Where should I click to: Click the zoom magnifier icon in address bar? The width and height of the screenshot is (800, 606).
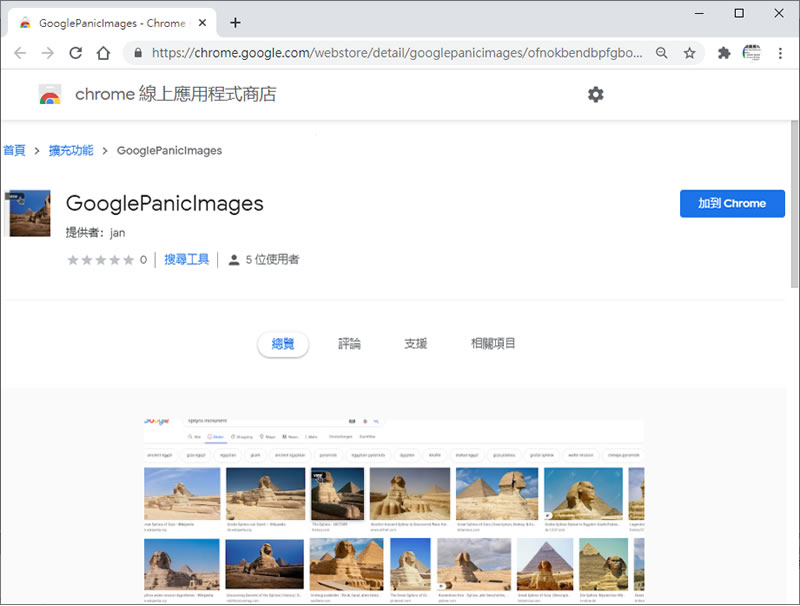tap(661, 53)
